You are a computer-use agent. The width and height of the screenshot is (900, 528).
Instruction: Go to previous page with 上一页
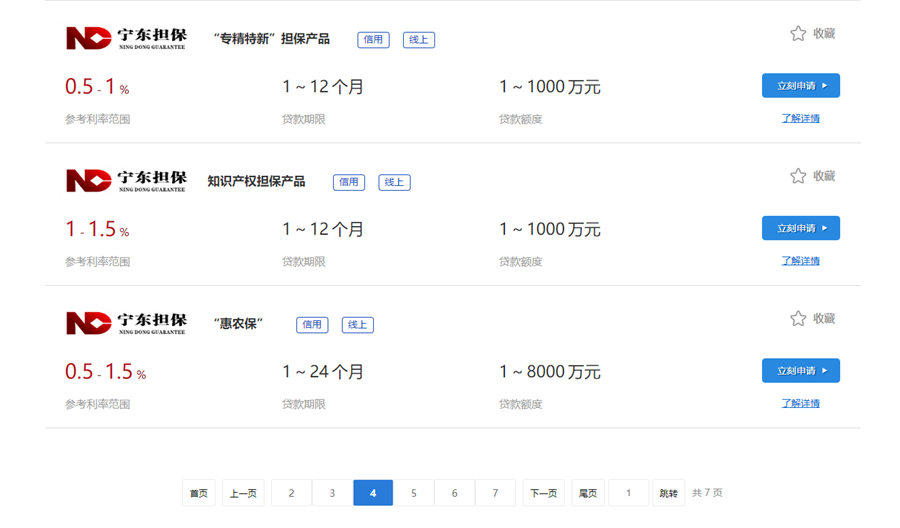243,493
